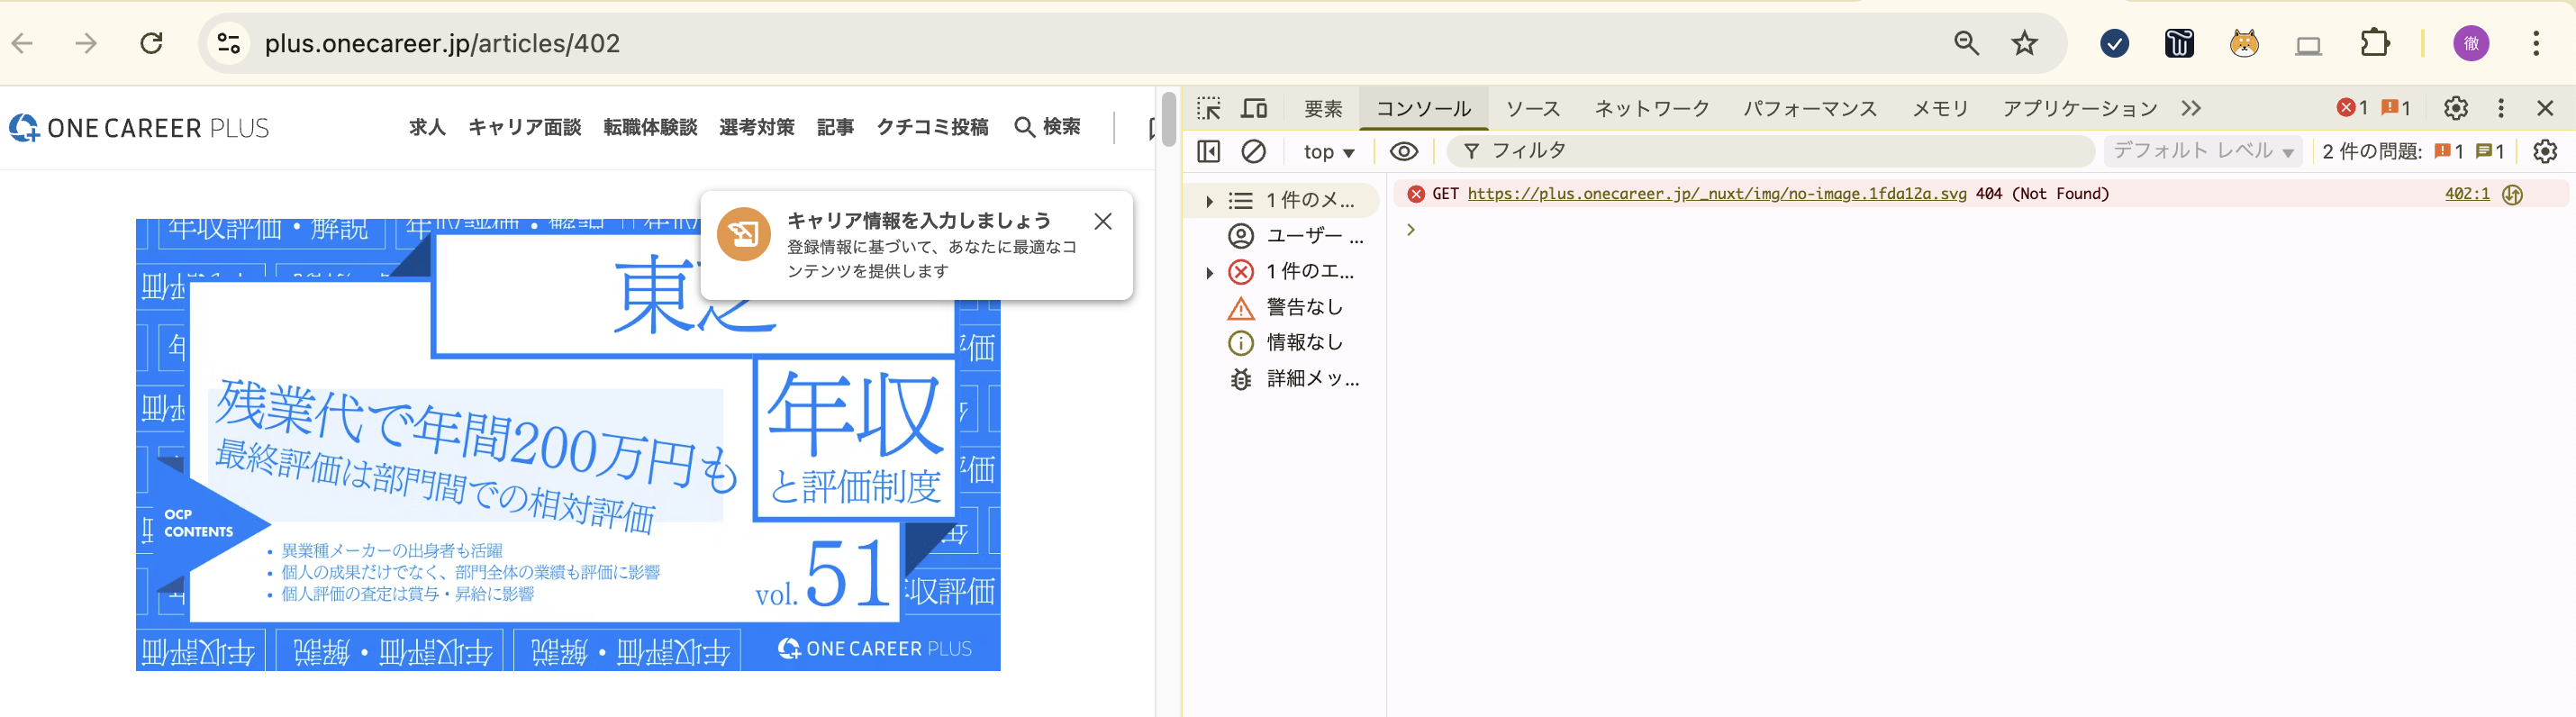
Task: Expand the 1 件のメッセージ sidebar group
Action: click(x=1209, y=201)
